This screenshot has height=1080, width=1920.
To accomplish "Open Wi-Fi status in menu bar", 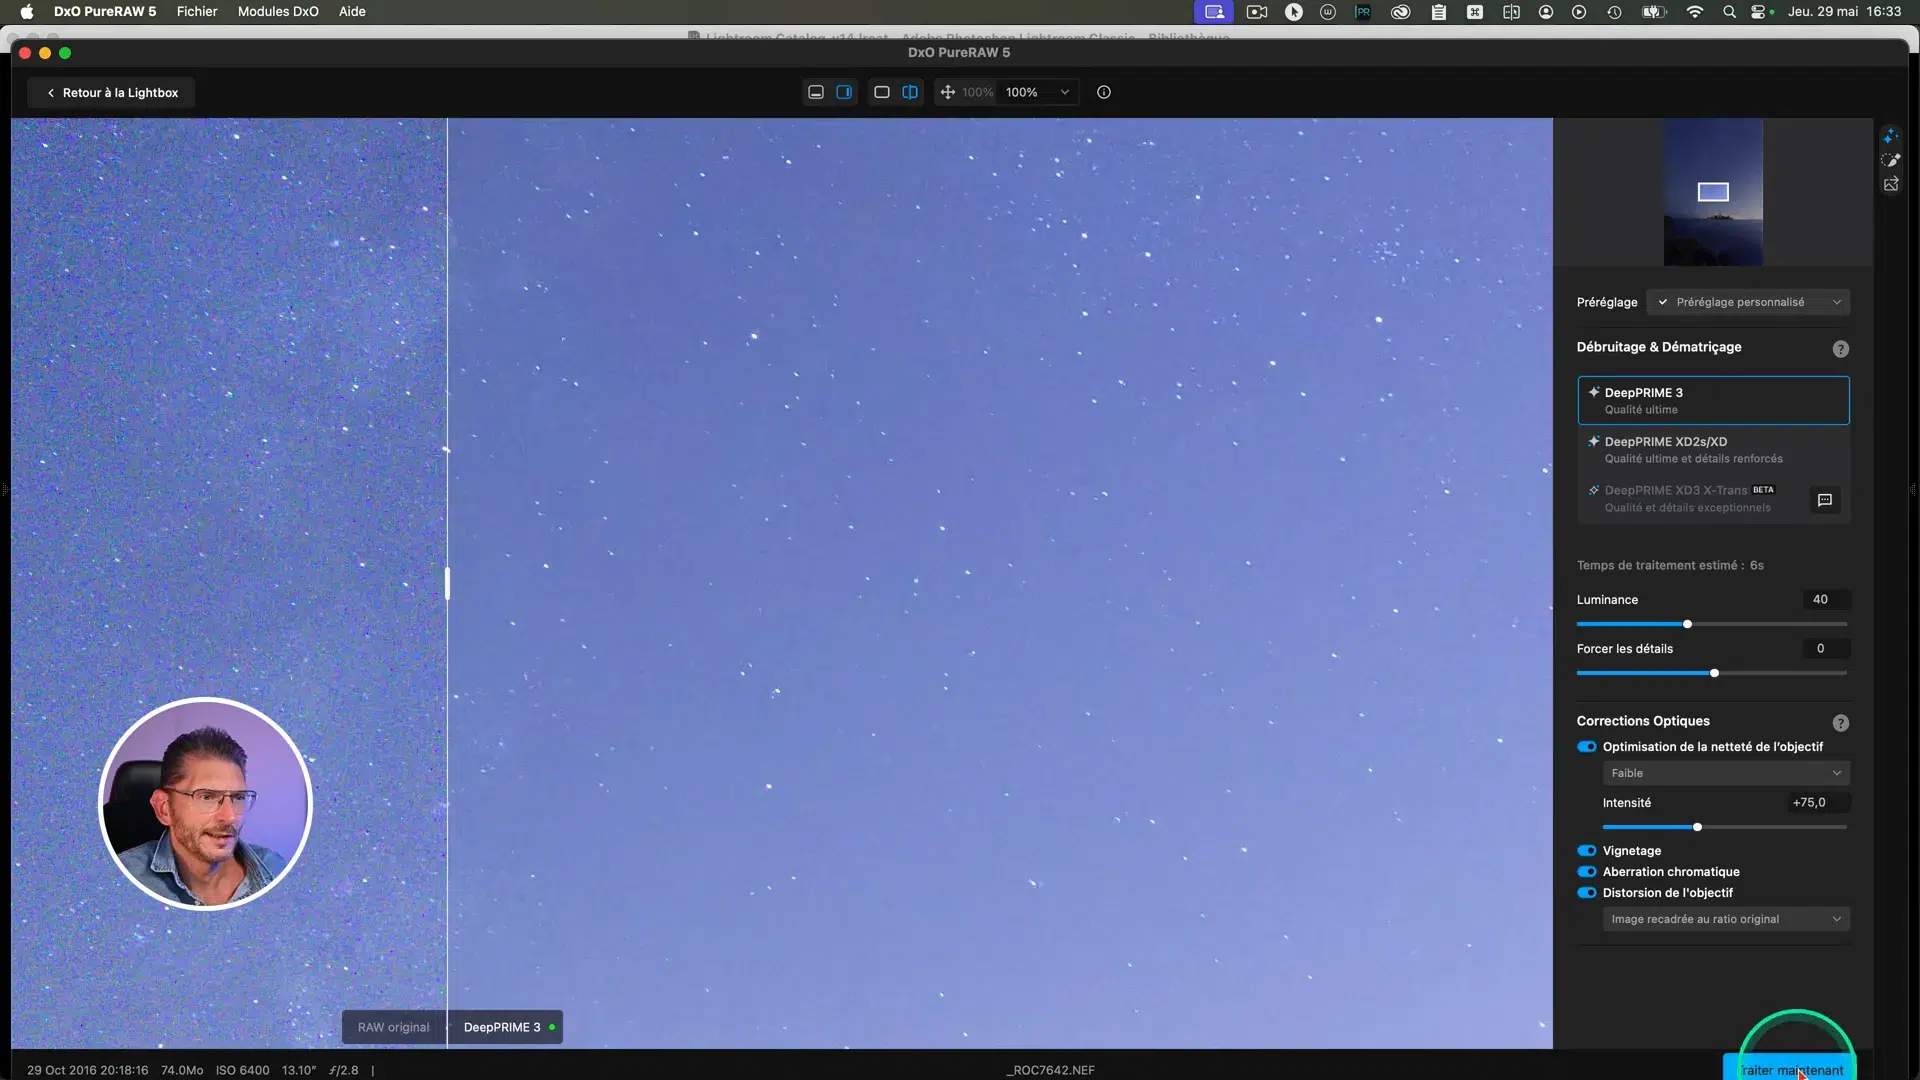I will 1695,12.
